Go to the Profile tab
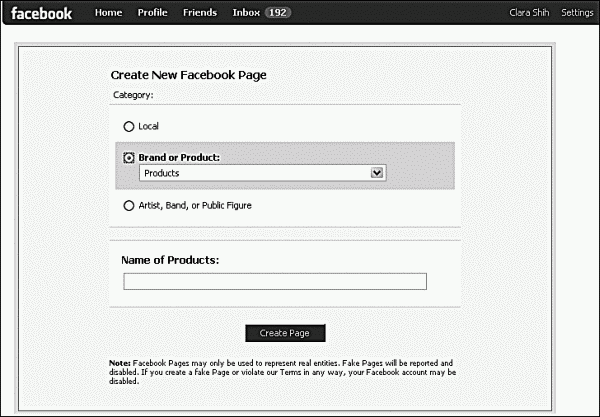 (x=152, y=14)
